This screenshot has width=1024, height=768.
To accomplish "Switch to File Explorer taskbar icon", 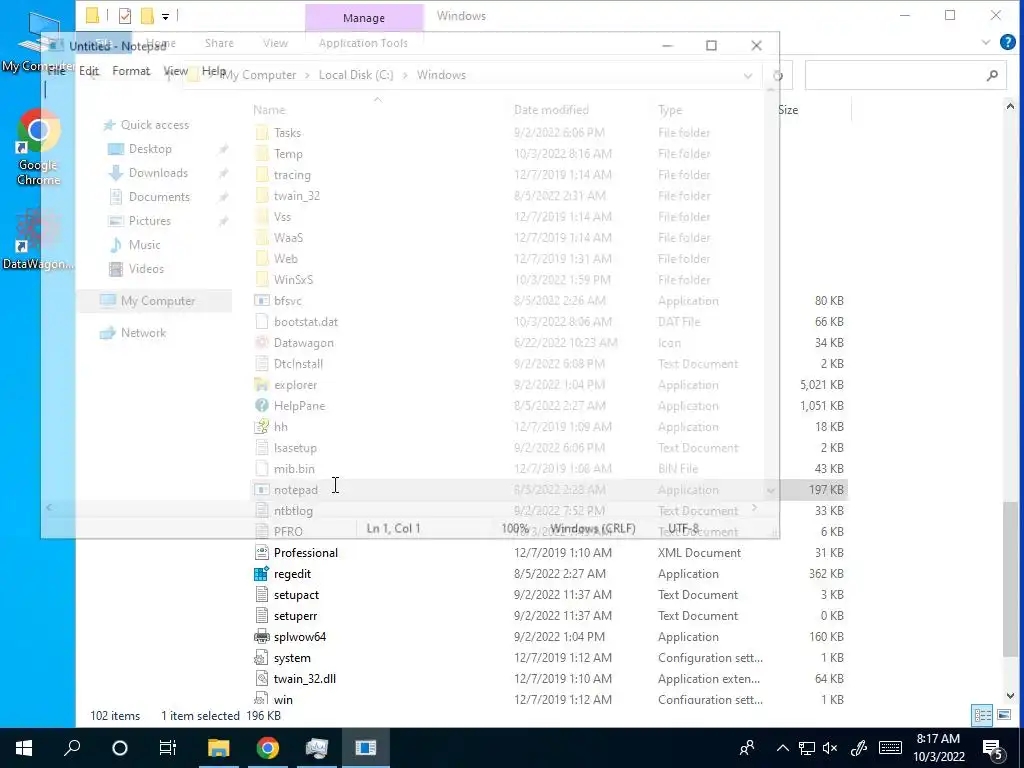I will [219, 748].
